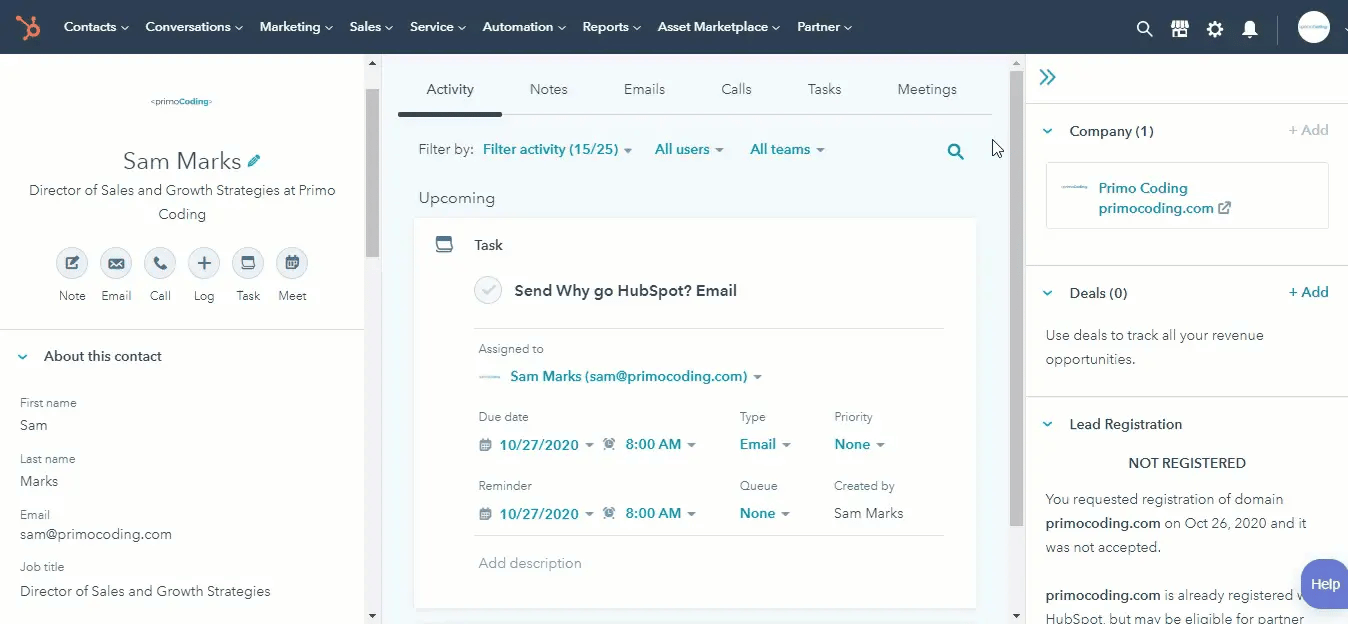Open the notifications bell
This screenshot has height=624, width=1348.
pyautogui.click(x=1250, y=29)
